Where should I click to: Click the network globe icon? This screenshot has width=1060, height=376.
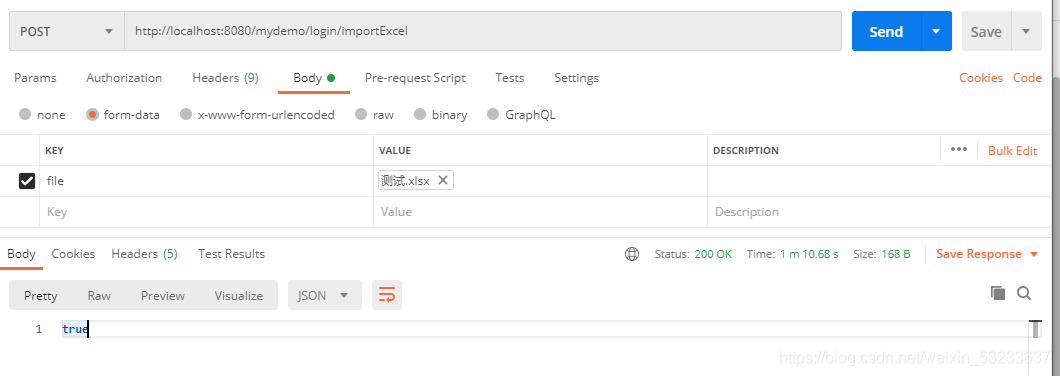tap(632, 254)
